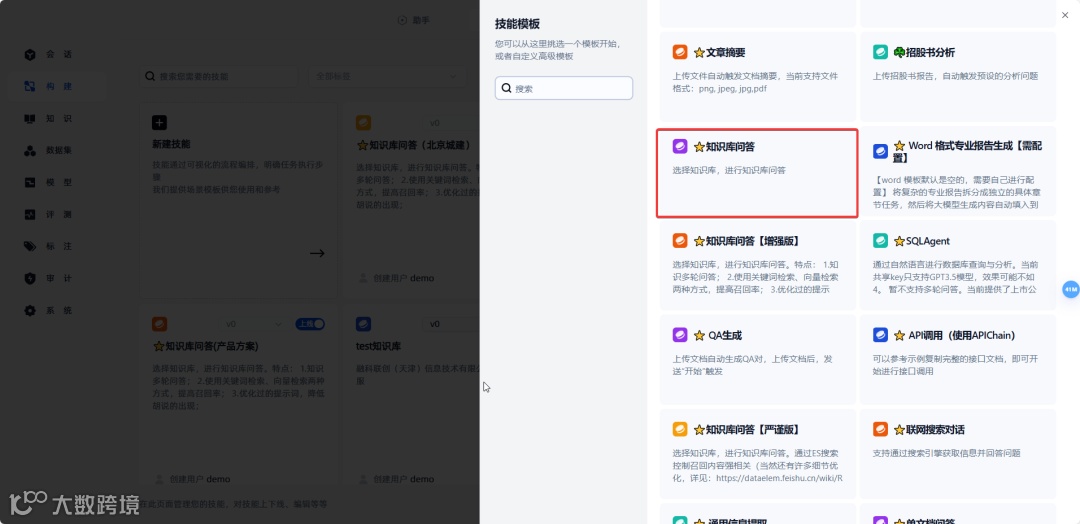Image resolution: width=1080 pixels, height=524 pixels.
Task: Click the test知识库 card title
Action: click(378, 346)
